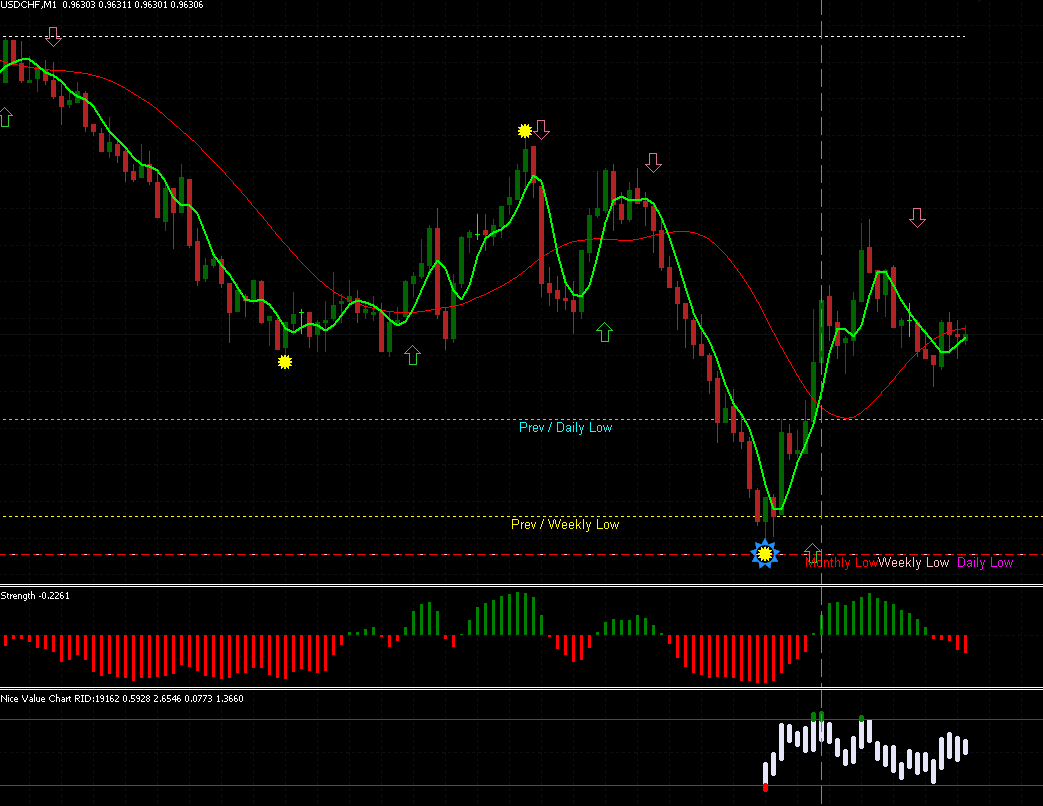
Task: Click the green up arrow beside the blue sun marker
Action: [x=812, y=552]
